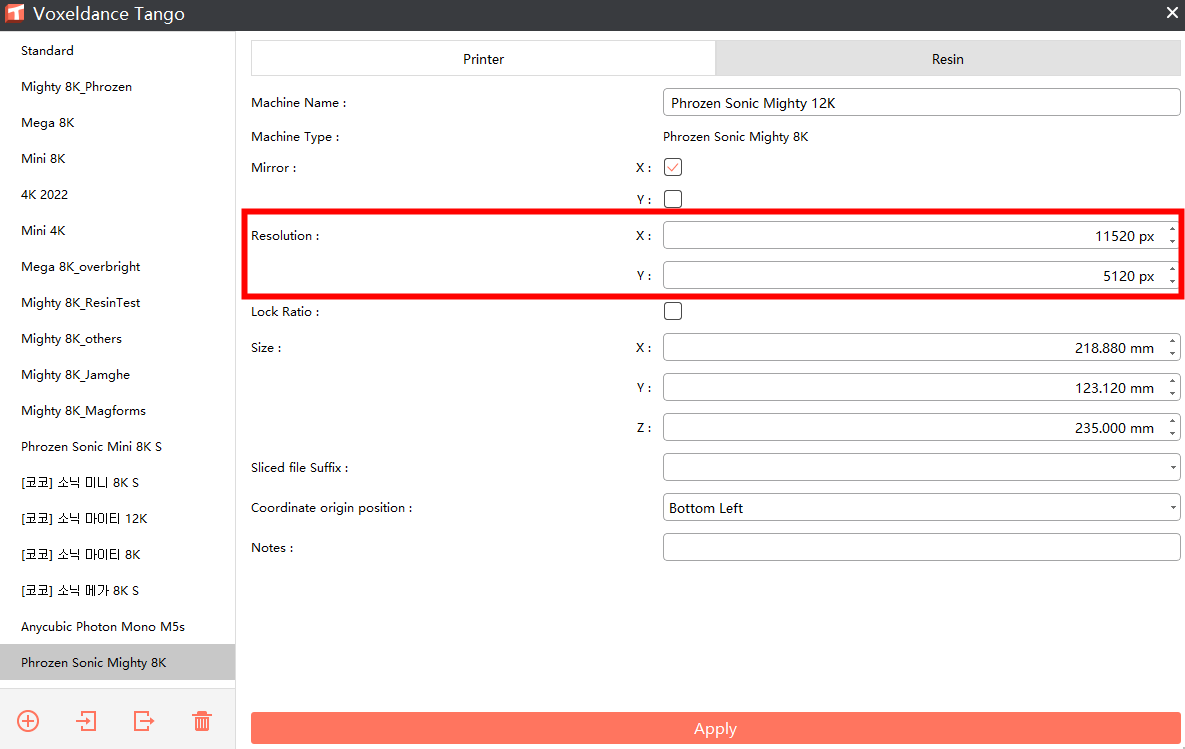Toggle the Mirror X checkbox
Image resolution: width=1185 pixels, height=749 pixels.
click(673, 167)
